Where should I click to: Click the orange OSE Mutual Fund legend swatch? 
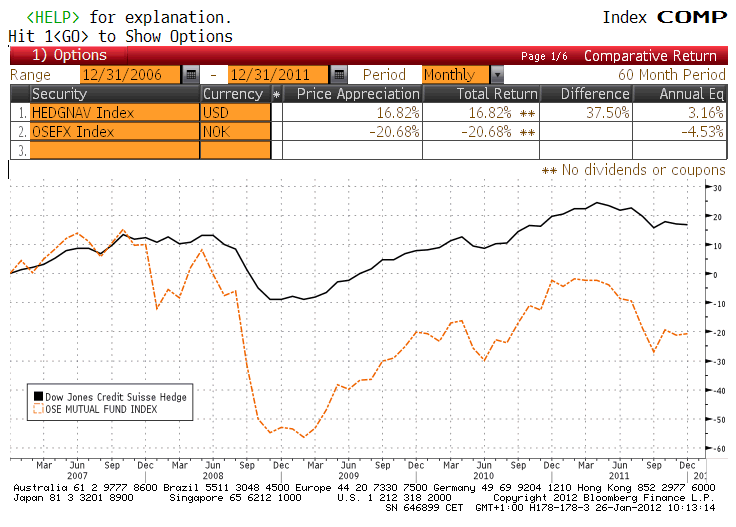click(38, 409)
